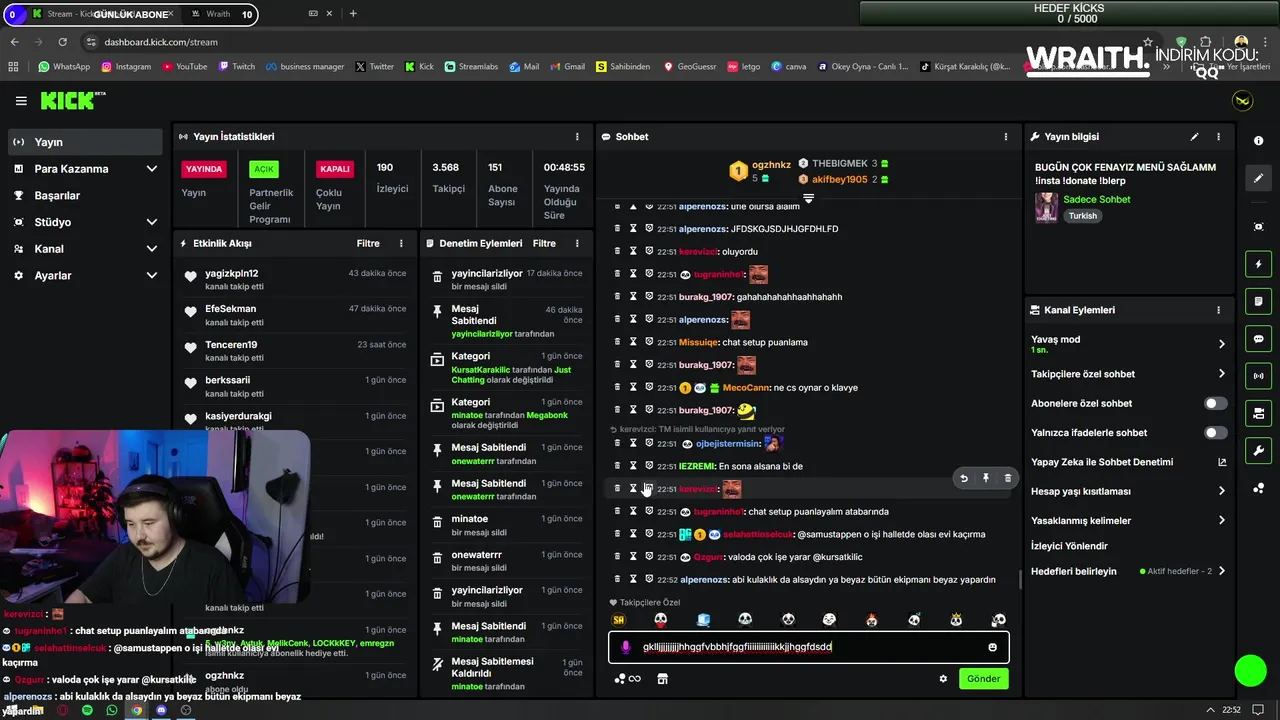Expand the Kanal sidebar section
Image resolution: width=1280 pixels, height=720 pixels.
click(x=86, y=249)
